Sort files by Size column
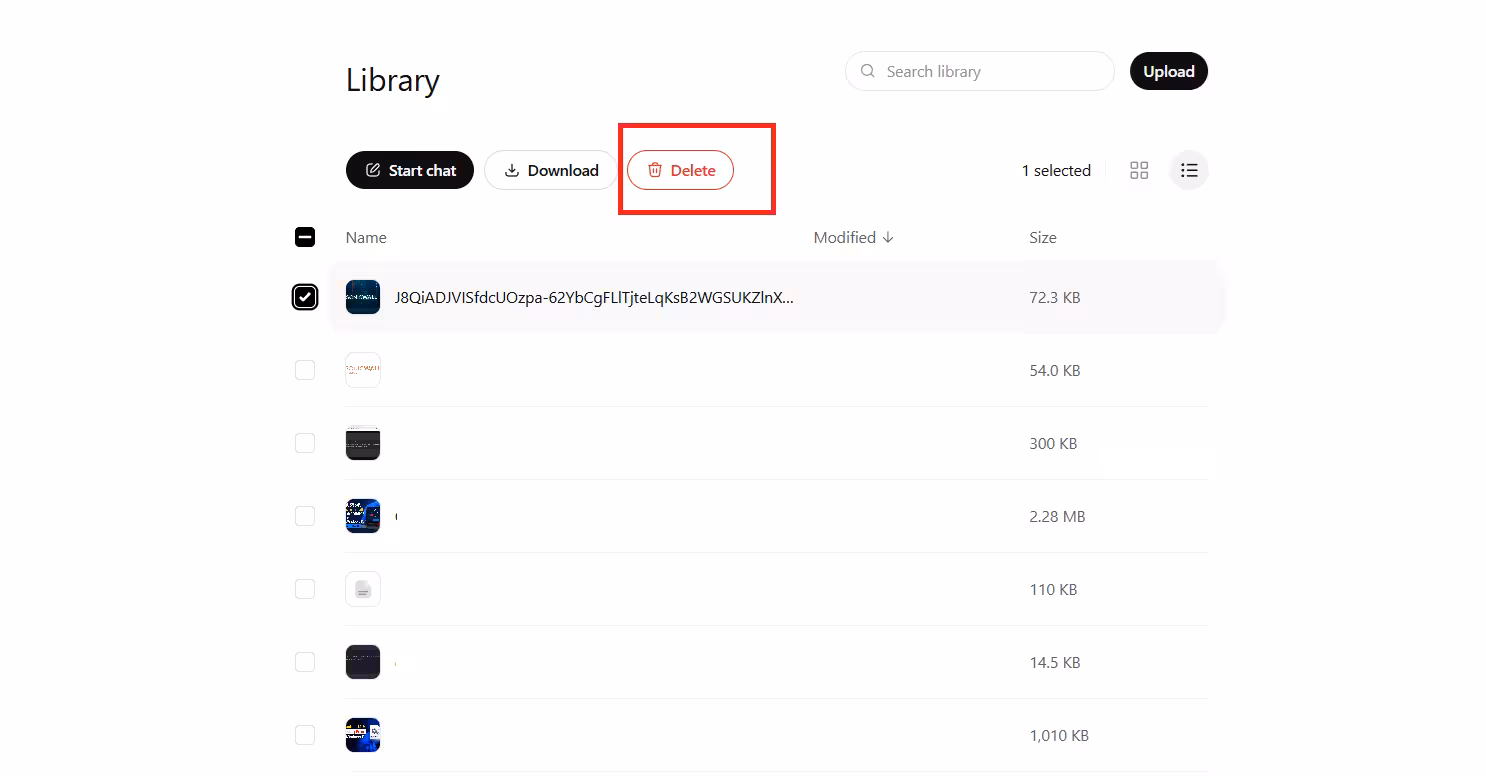Viewport: 1486px width, 776px height. click(1043, 237)
